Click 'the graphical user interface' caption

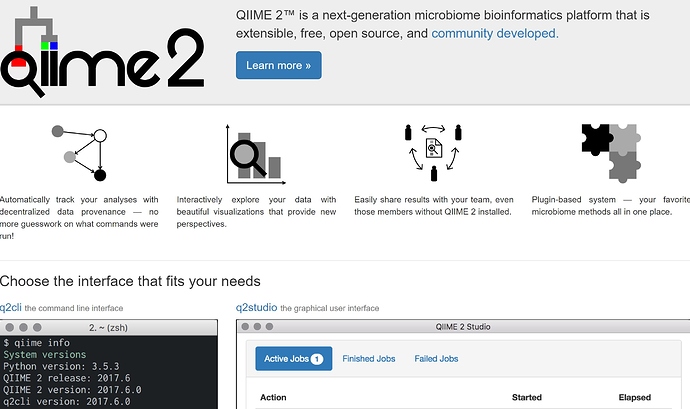point(330,308)
